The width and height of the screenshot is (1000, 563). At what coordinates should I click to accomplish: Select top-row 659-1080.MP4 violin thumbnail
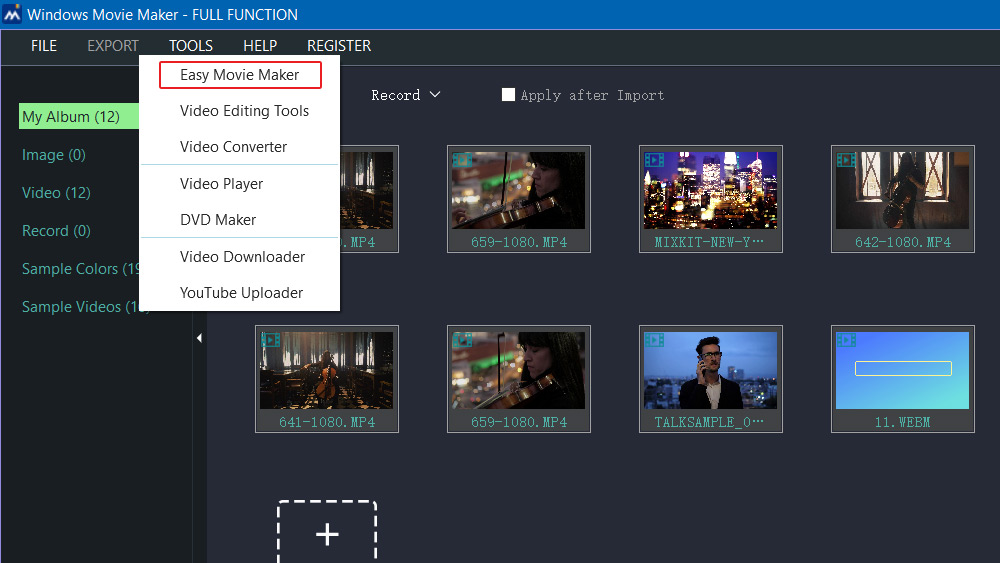click(518, 199)
